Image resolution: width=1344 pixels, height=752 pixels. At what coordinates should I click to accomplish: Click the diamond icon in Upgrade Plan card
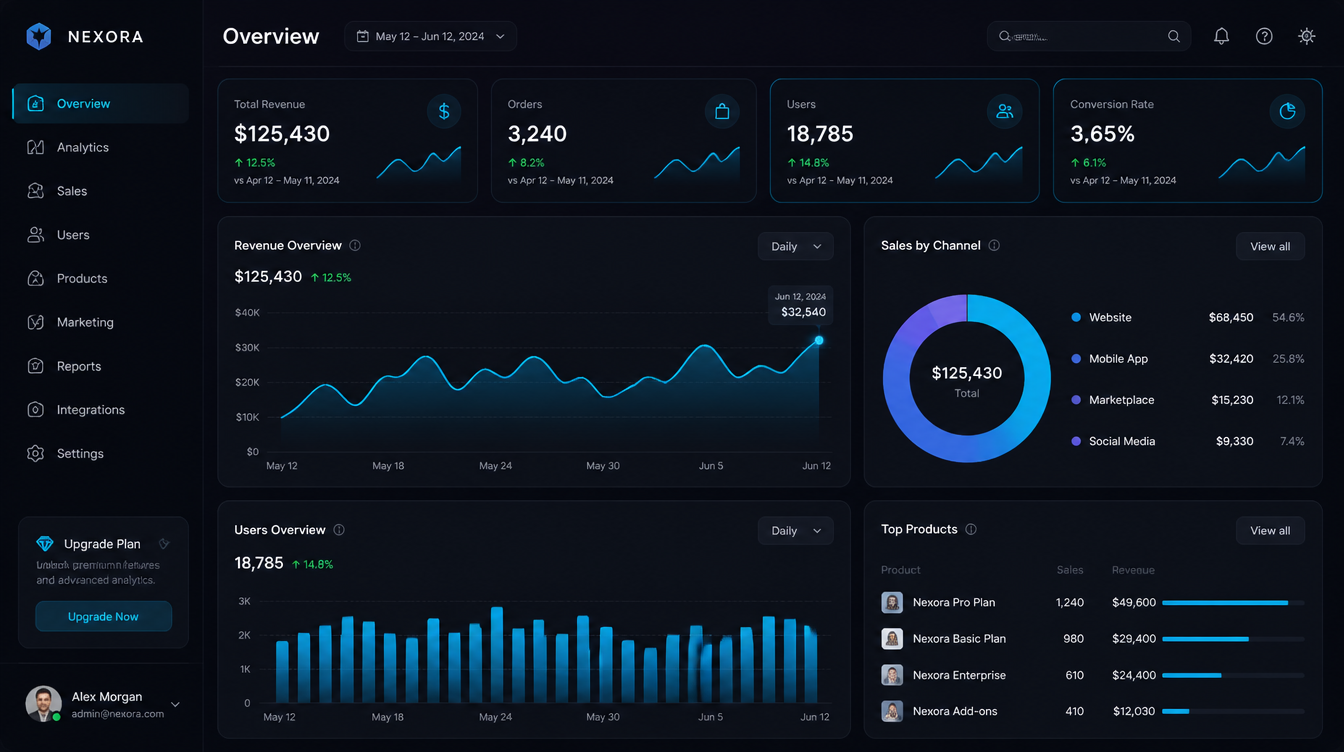(45, 544)
